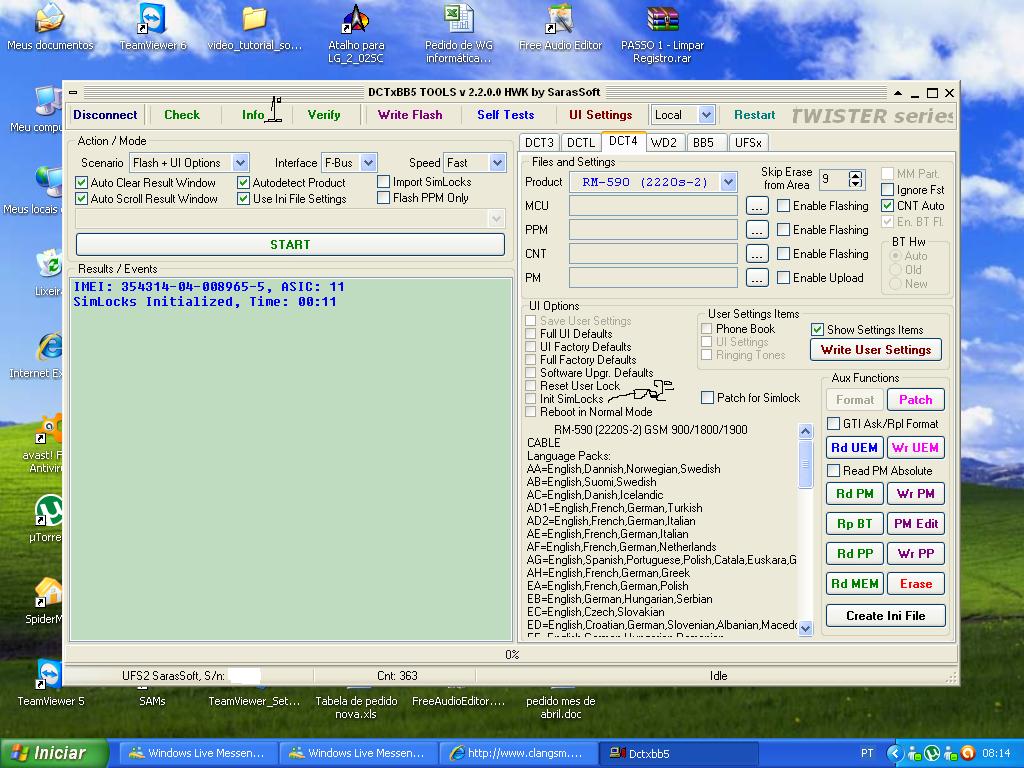The width and height of the screenshot is (1024, 768).
Task: Click the DCT4 tab
Action: 623,141
